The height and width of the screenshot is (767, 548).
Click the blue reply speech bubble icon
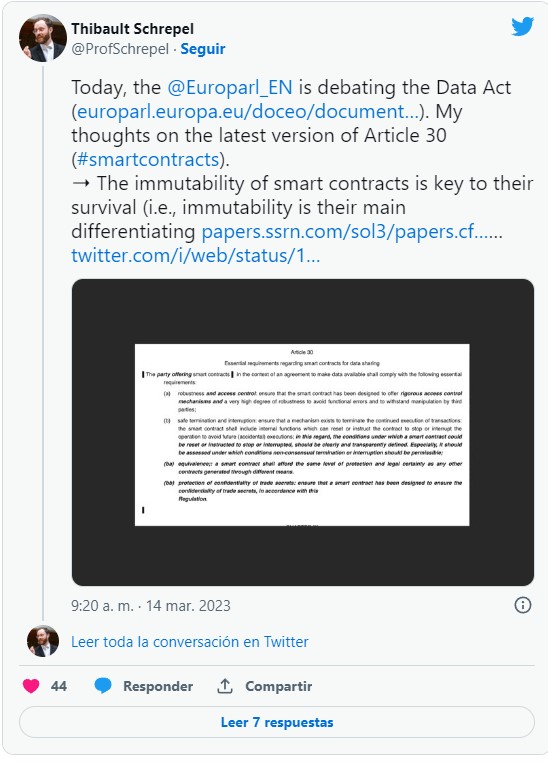pyautogui.click(x=103, y=686)
